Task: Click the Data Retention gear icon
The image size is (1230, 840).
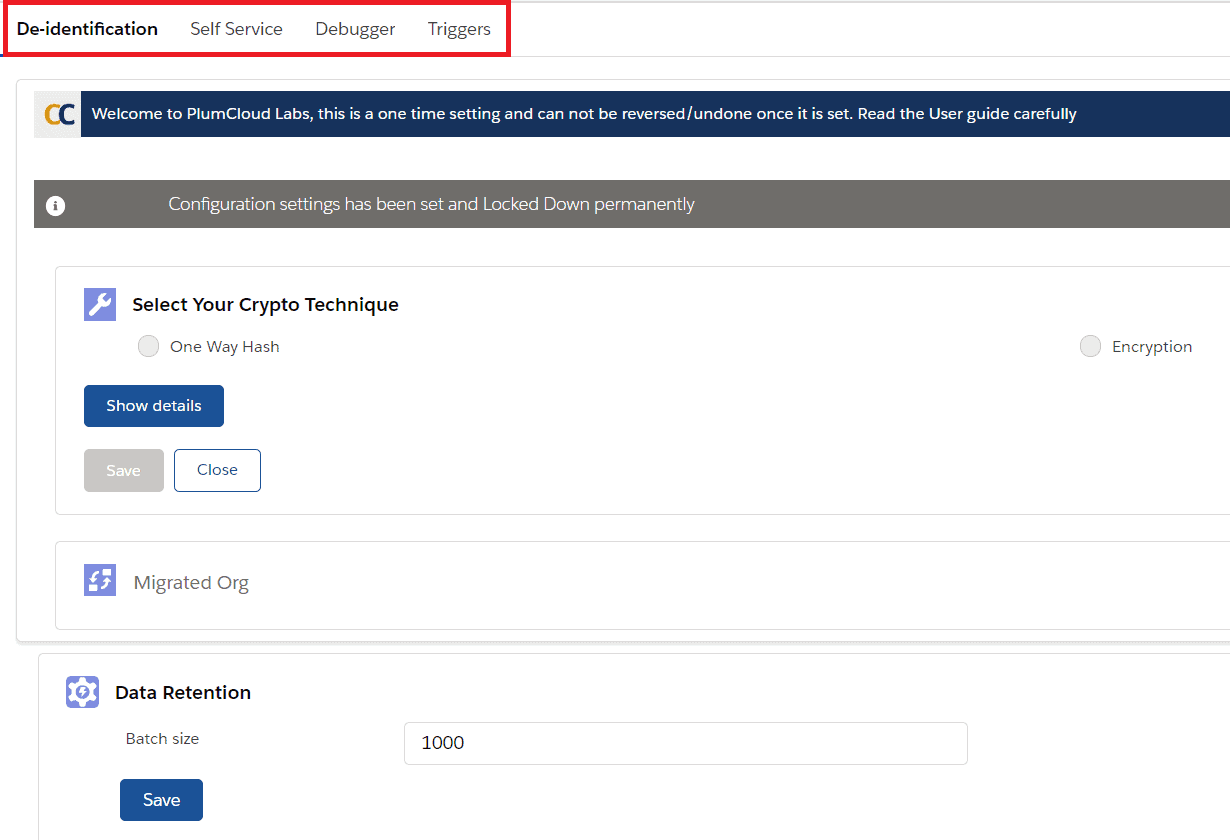Action: tap(82, 691)
